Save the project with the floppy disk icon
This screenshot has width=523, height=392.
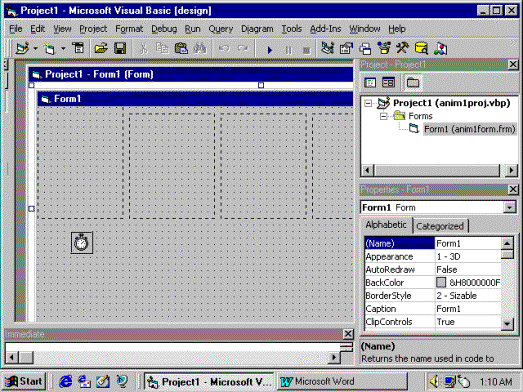coord(120,49)
